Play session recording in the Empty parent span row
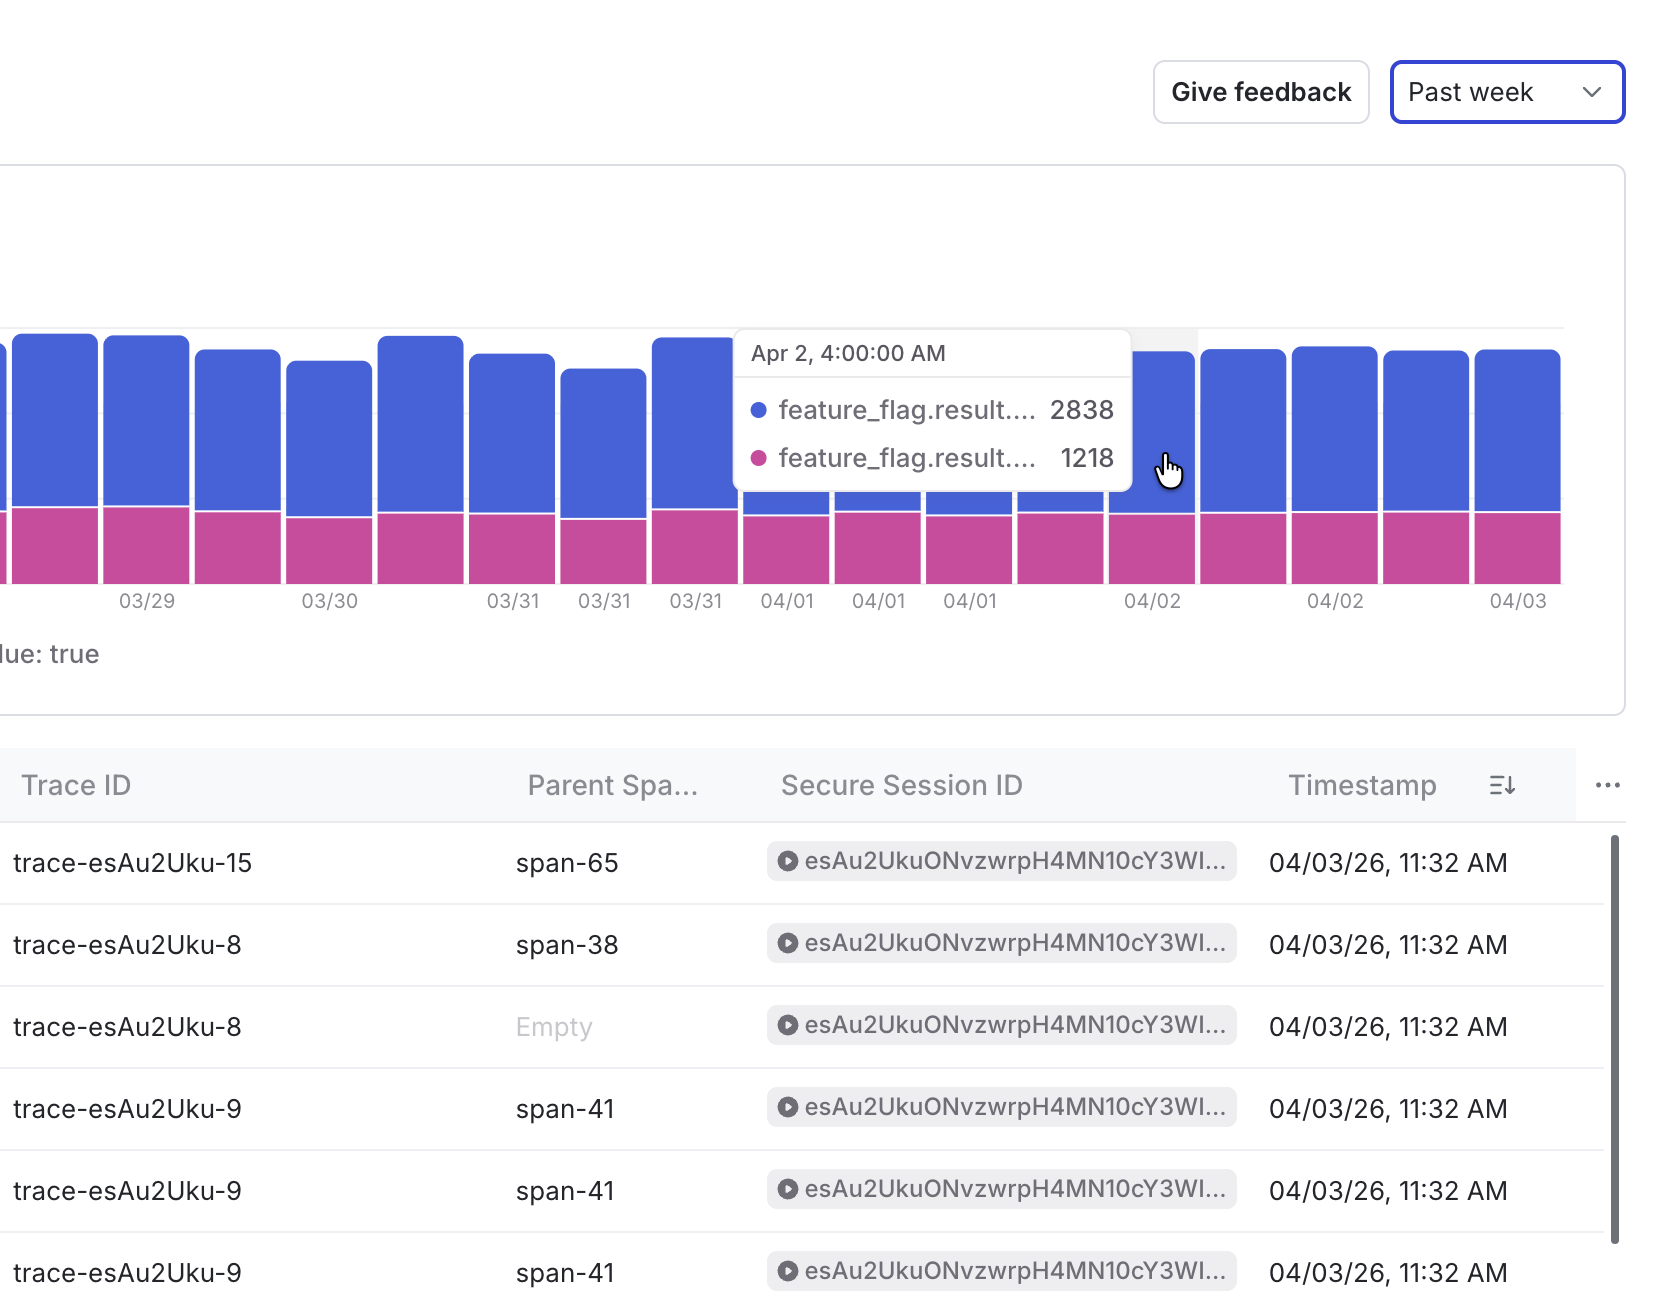Screen dimensions: 1664x1312 coord(787,1025)
